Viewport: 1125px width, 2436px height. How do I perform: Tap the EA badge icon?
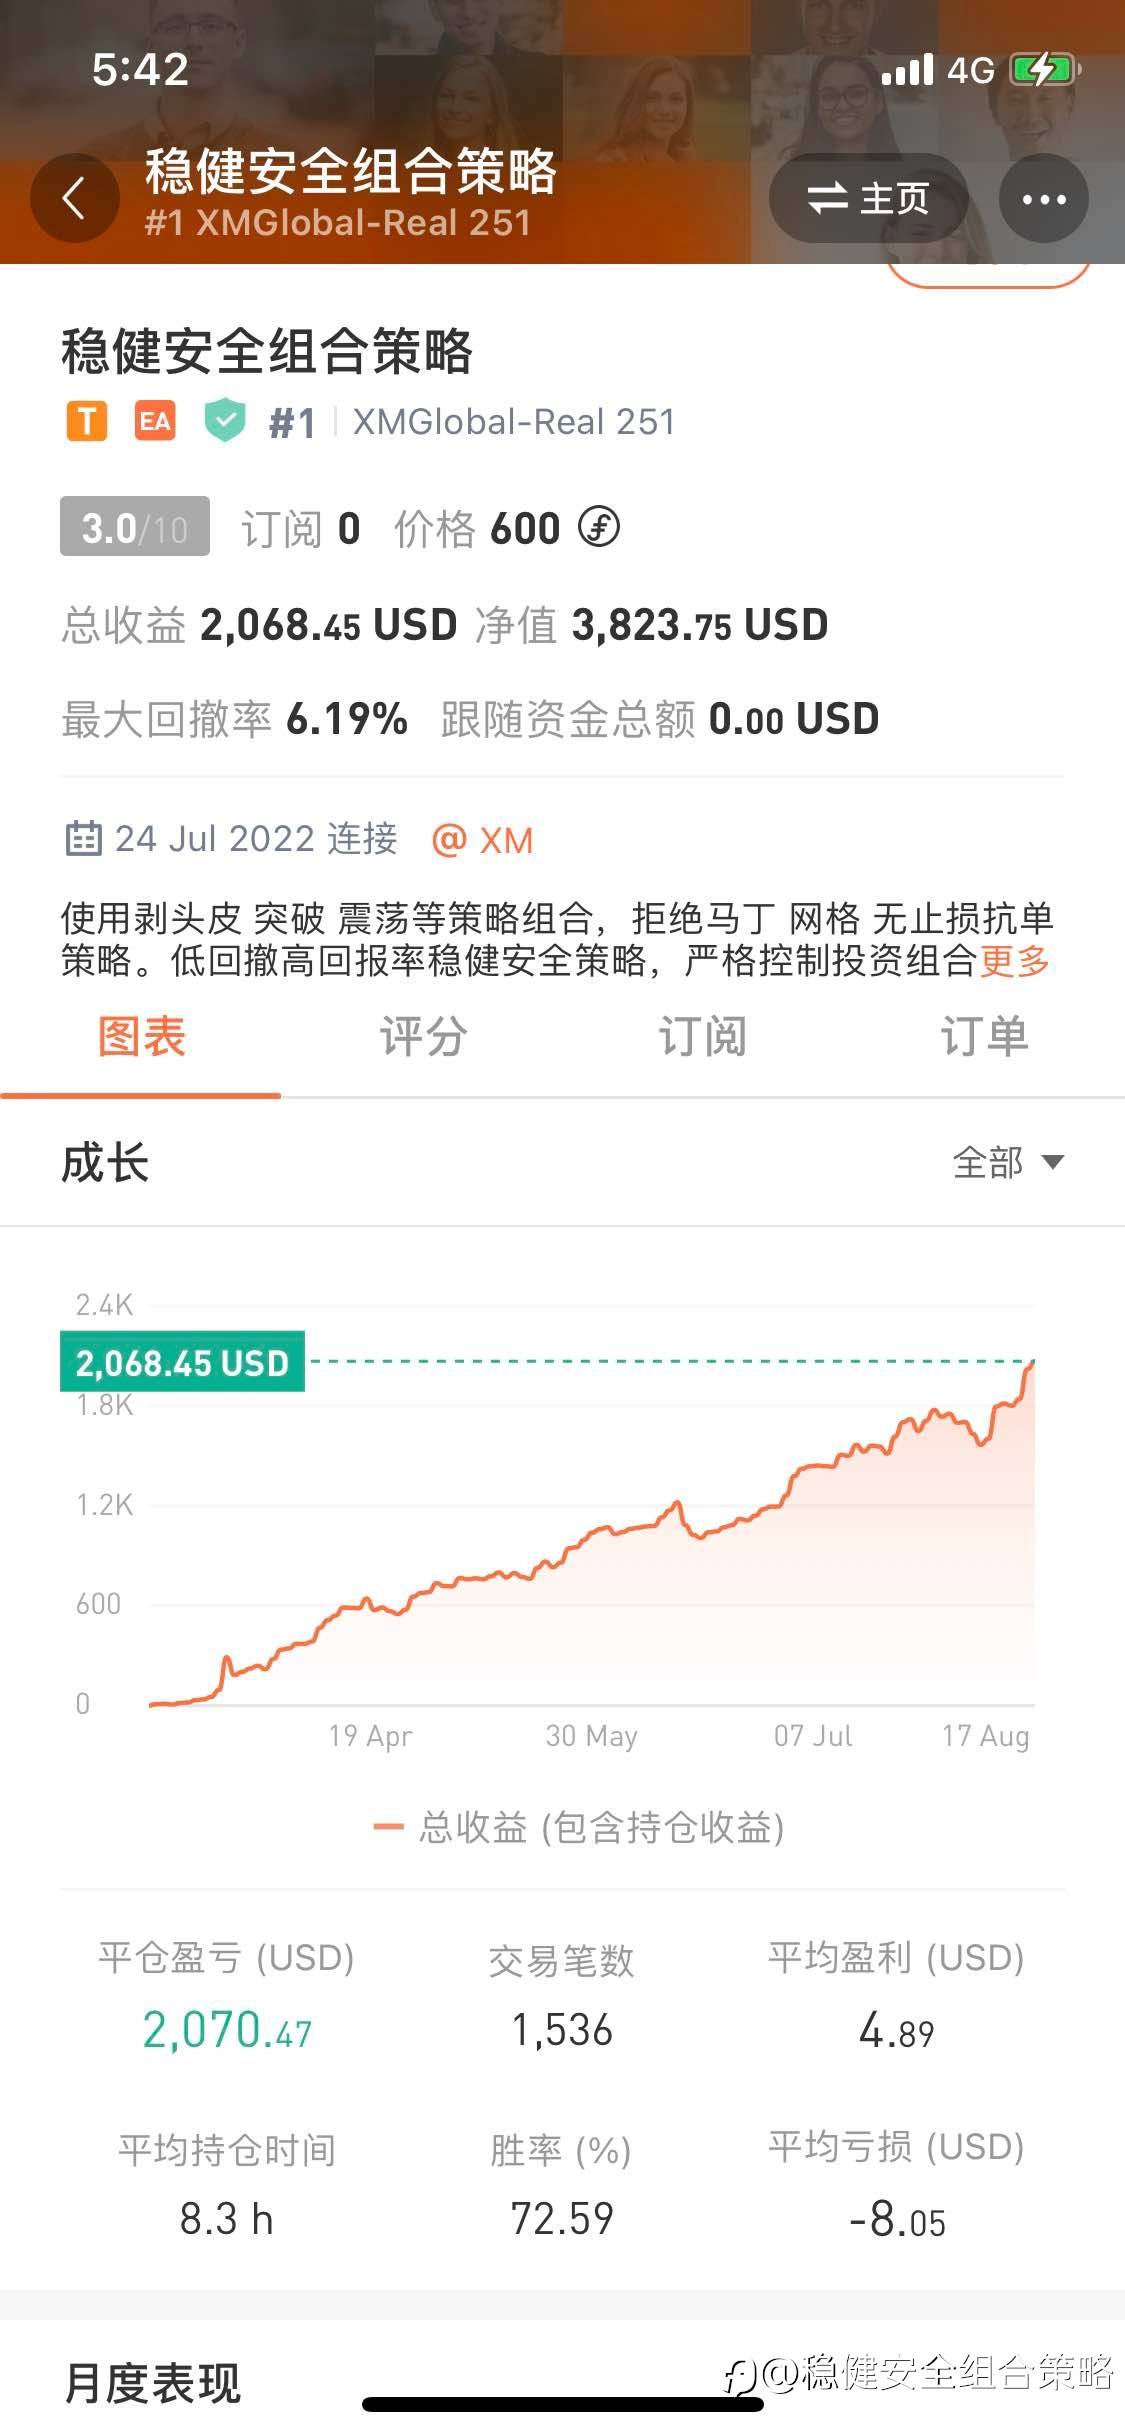tap(155, 421)
